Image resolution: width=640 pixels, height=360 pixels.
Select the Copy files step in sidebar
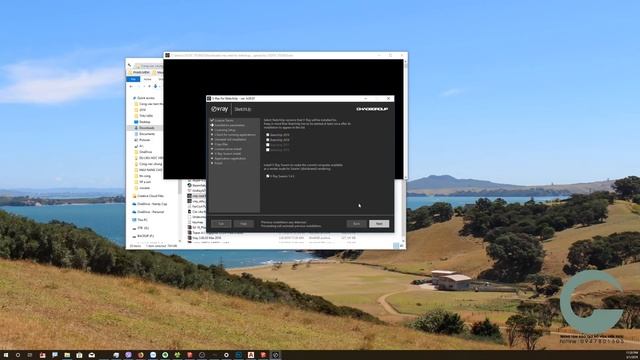pos(221,144)
